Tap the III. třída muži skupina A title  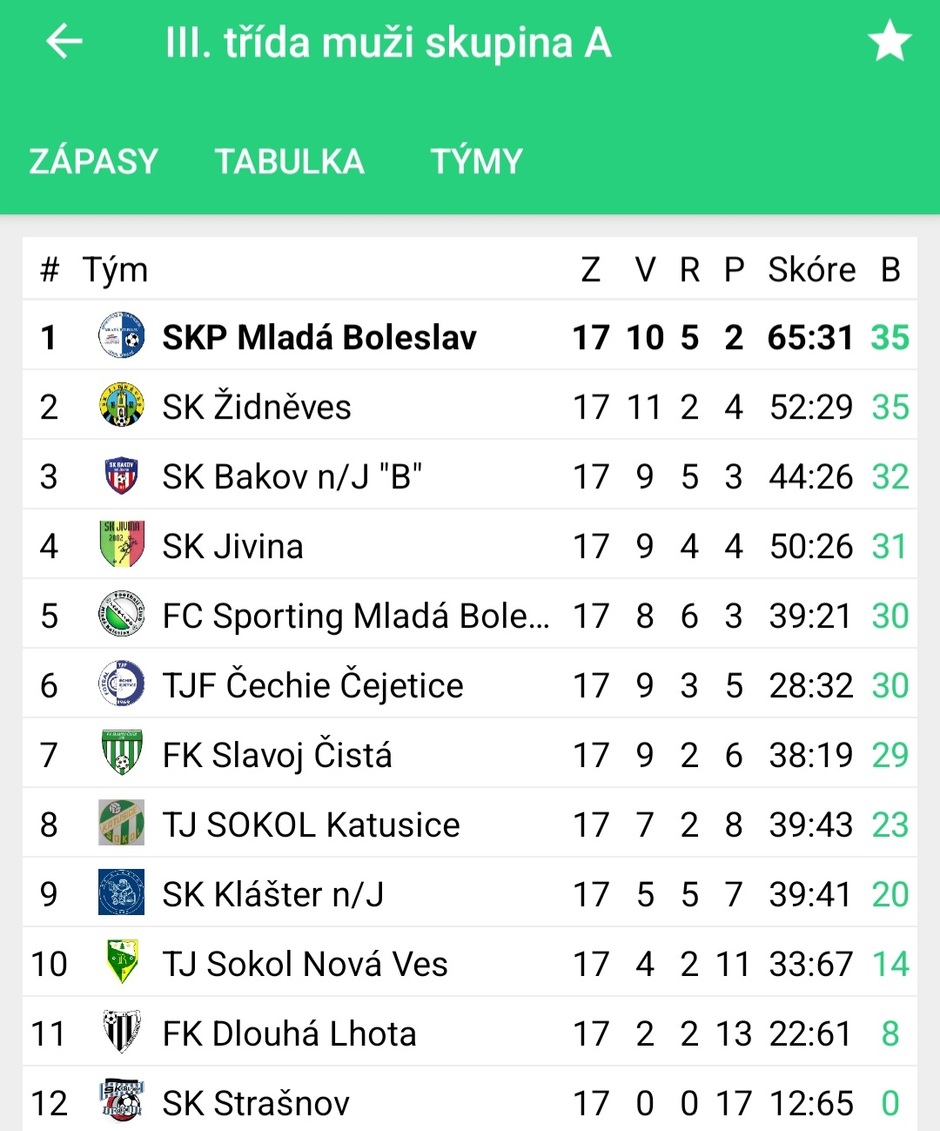(x=388, y=43)
